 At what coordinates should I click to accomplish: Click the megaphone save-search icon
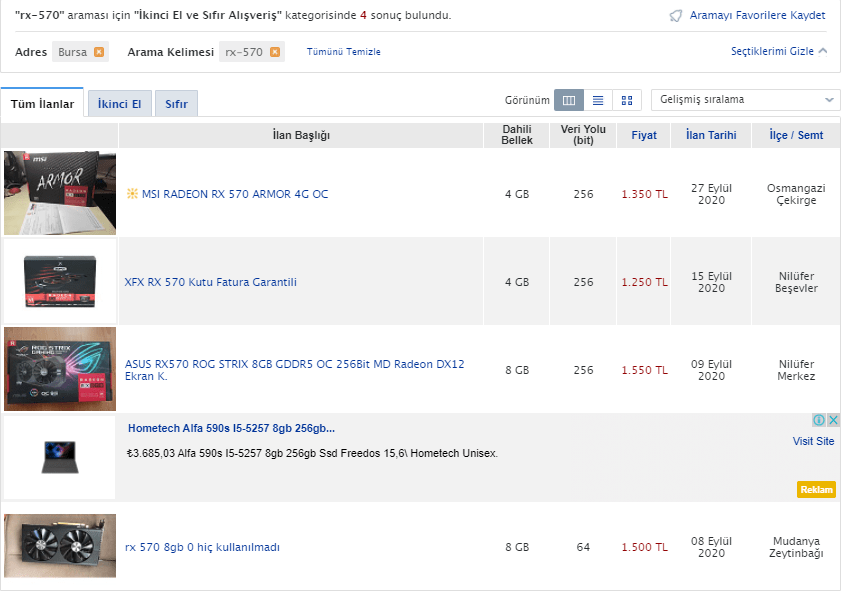pyautogui.click(x=676, y=16)
